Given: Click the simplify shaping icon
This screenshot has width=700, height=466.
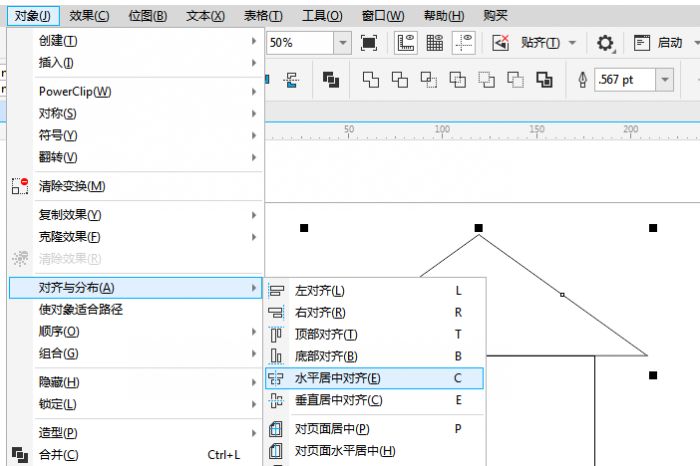Looking at the screenshot, I should (458, 80).
